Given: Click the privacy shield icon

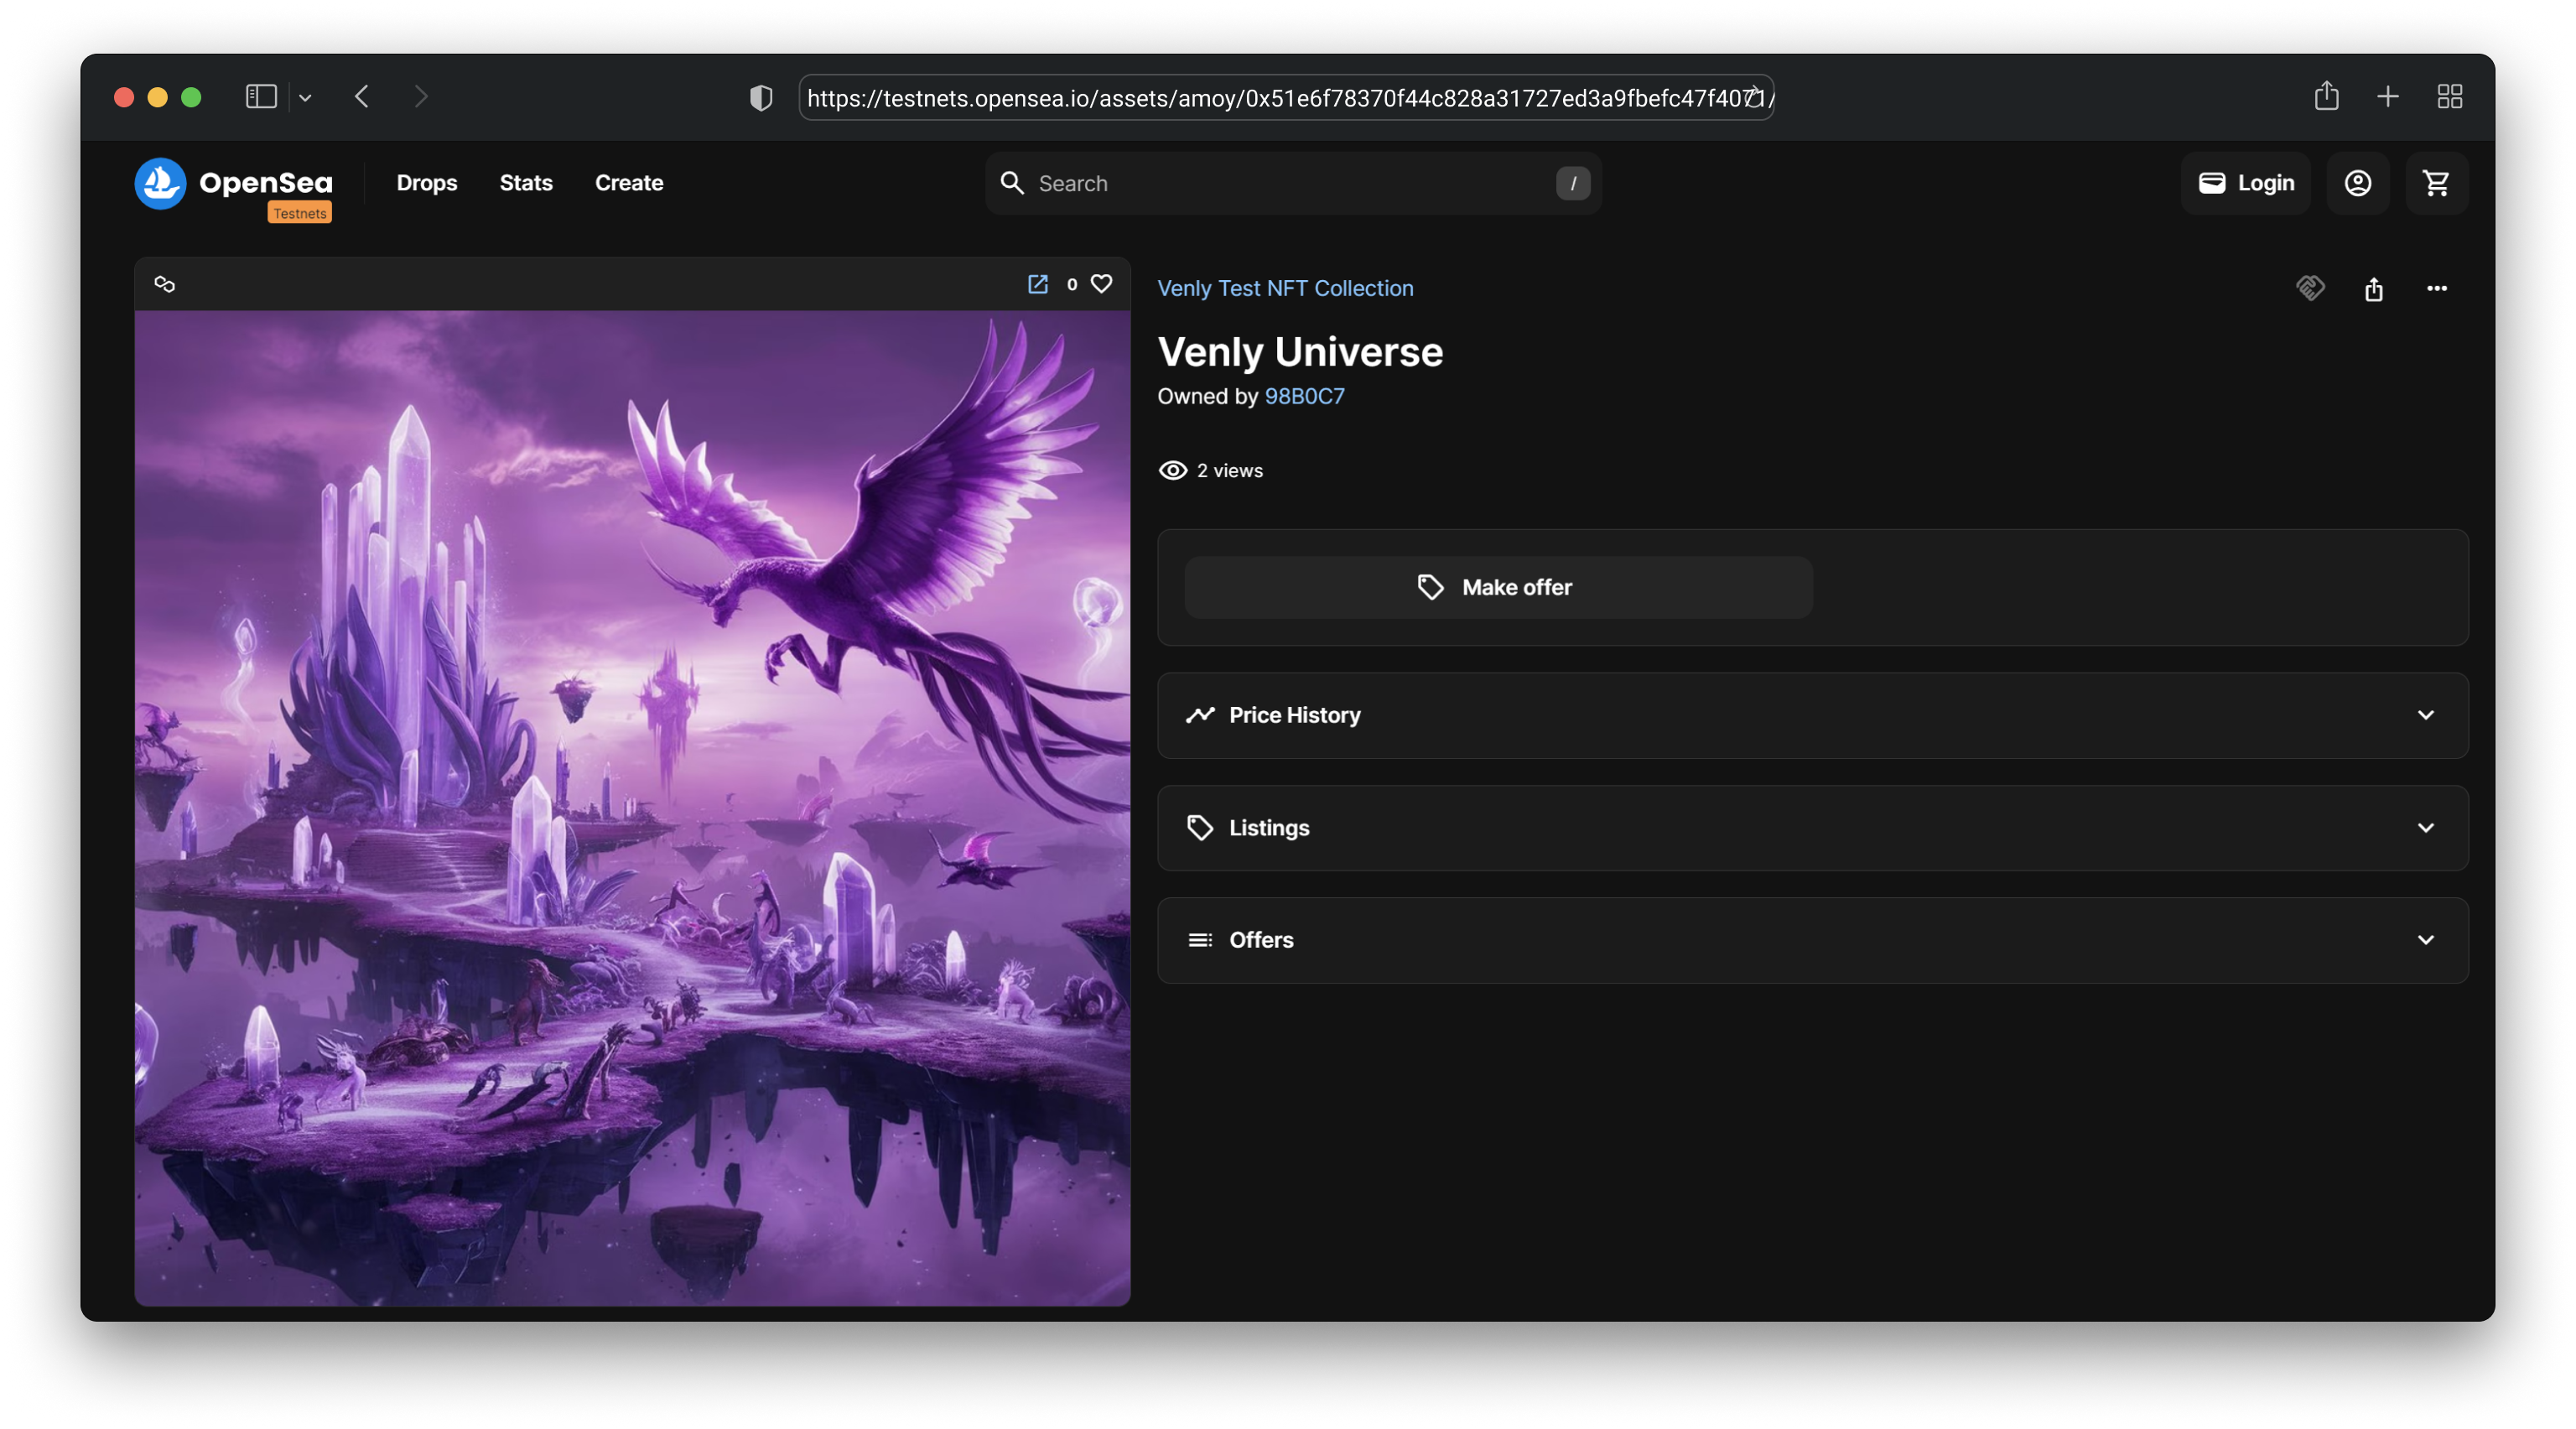Looking at the screenshot, I should [x=761, y=98].
